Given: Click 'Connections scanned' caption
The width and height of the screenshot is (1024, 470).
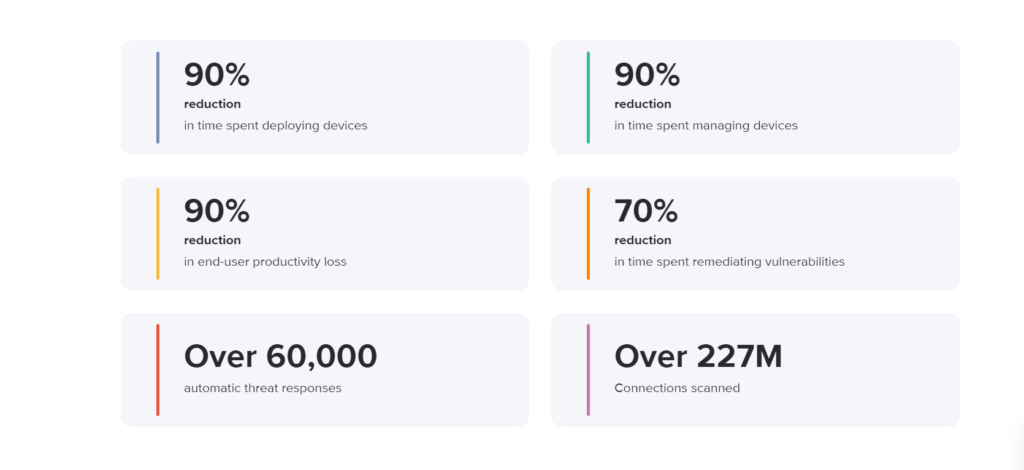Looking at the screenshot, I should 677,388.
